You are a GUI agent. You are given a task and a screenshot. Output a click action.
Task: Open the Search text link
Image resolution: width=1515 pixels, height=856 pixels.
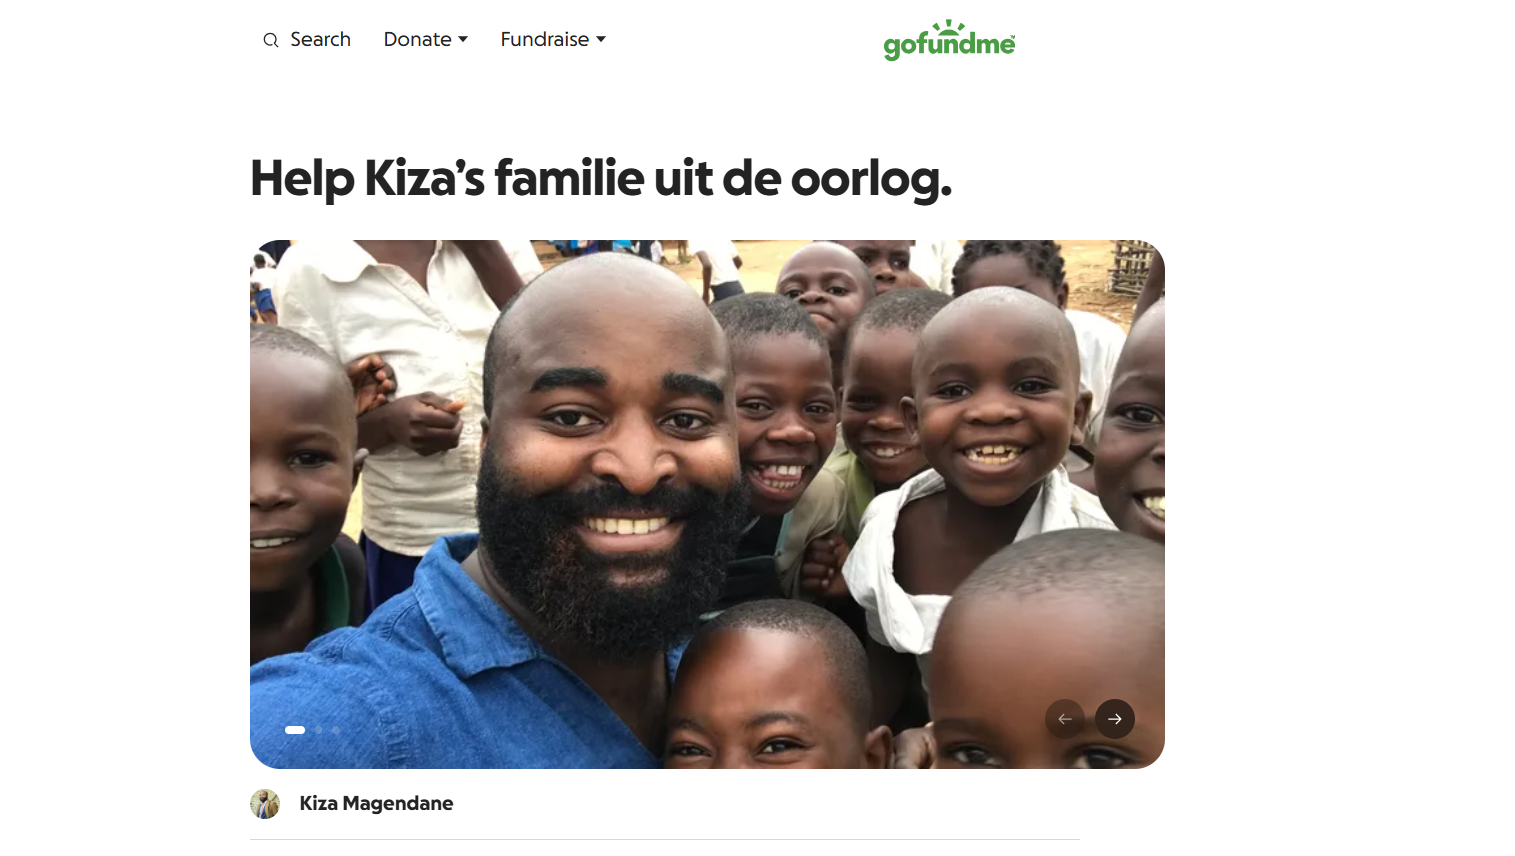320,39
